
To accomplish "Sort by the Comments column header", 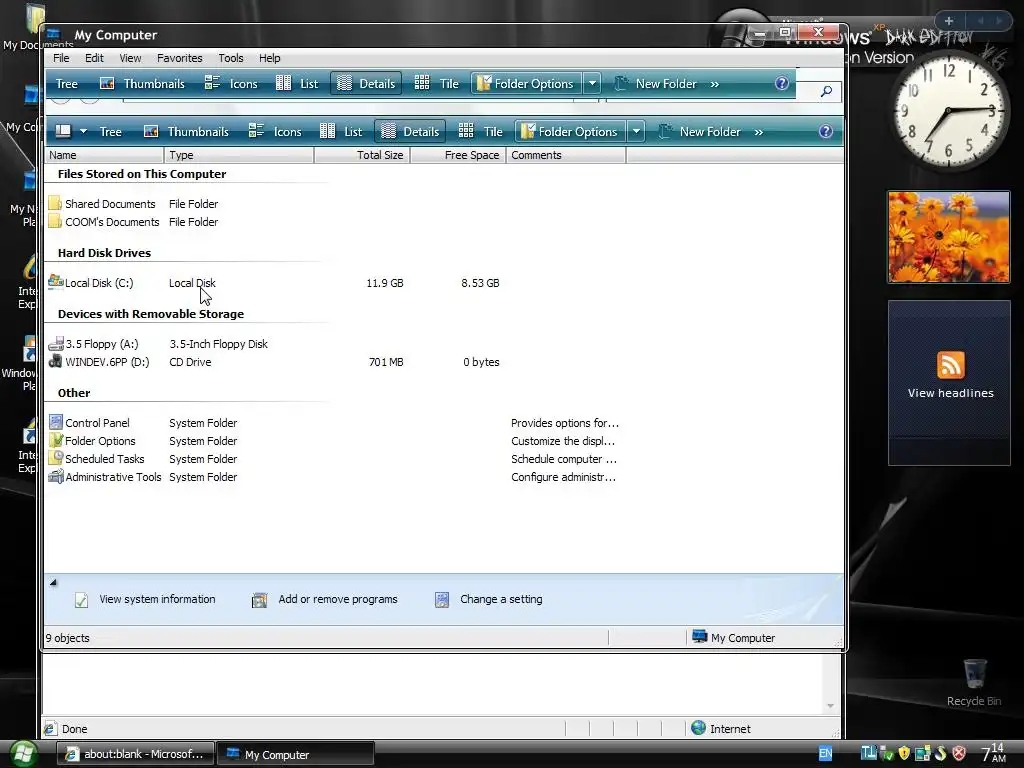I will click(x=566, y=155).
